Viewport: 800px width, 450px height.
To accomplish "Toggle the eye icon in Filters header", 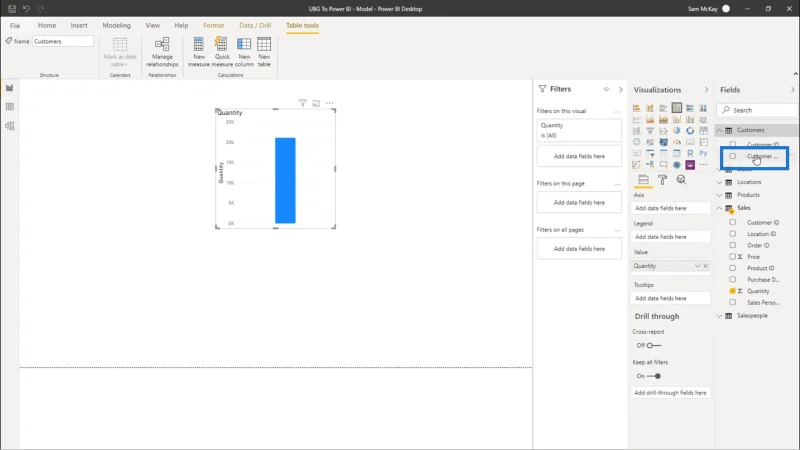I will [606, 89].
